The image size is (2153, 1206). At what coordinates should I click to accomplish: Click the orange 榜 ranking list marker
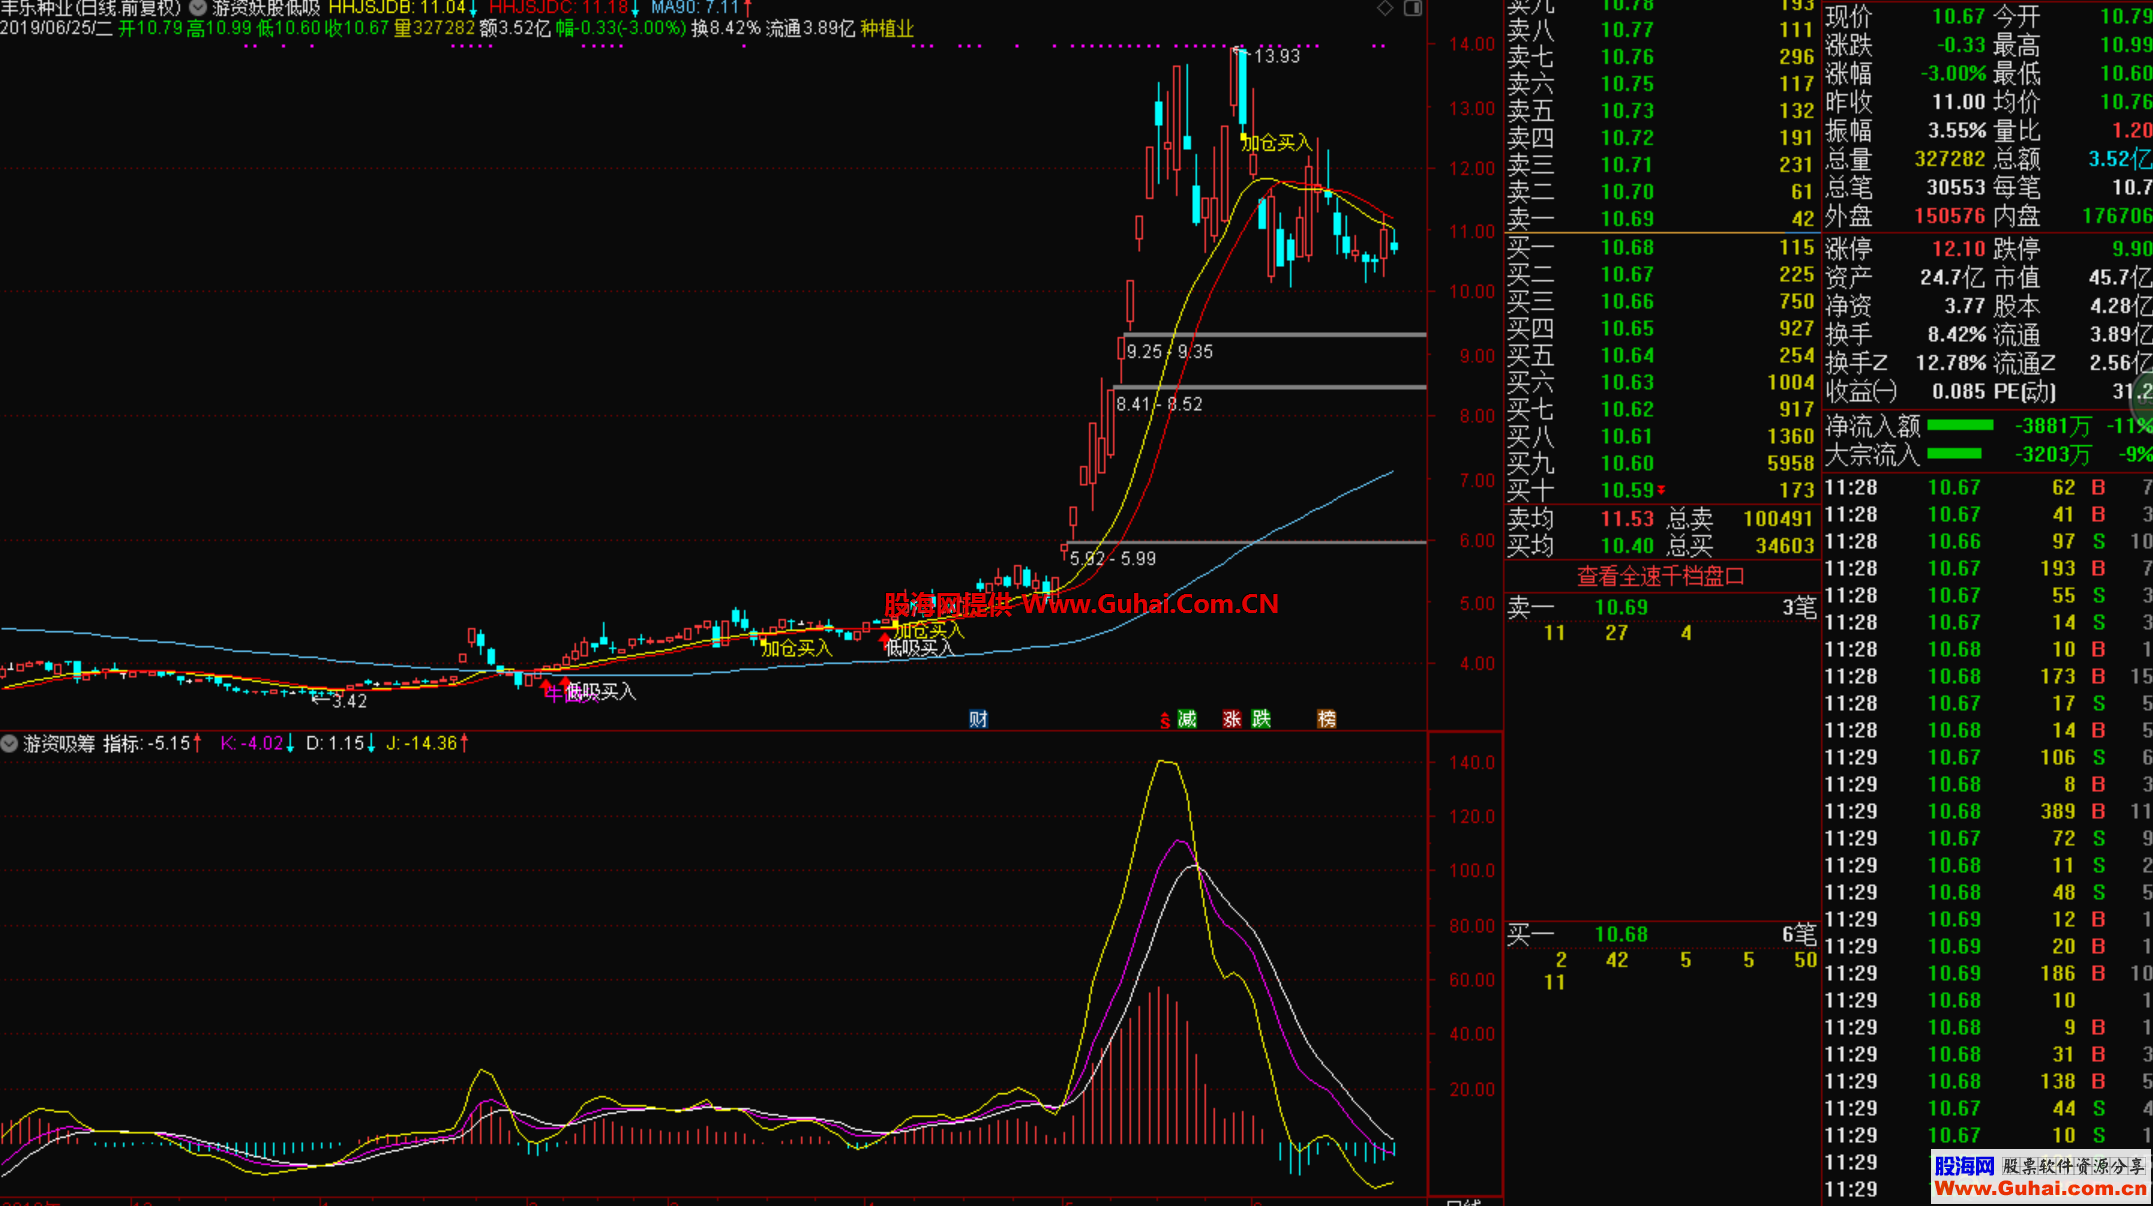[1326, 719]
